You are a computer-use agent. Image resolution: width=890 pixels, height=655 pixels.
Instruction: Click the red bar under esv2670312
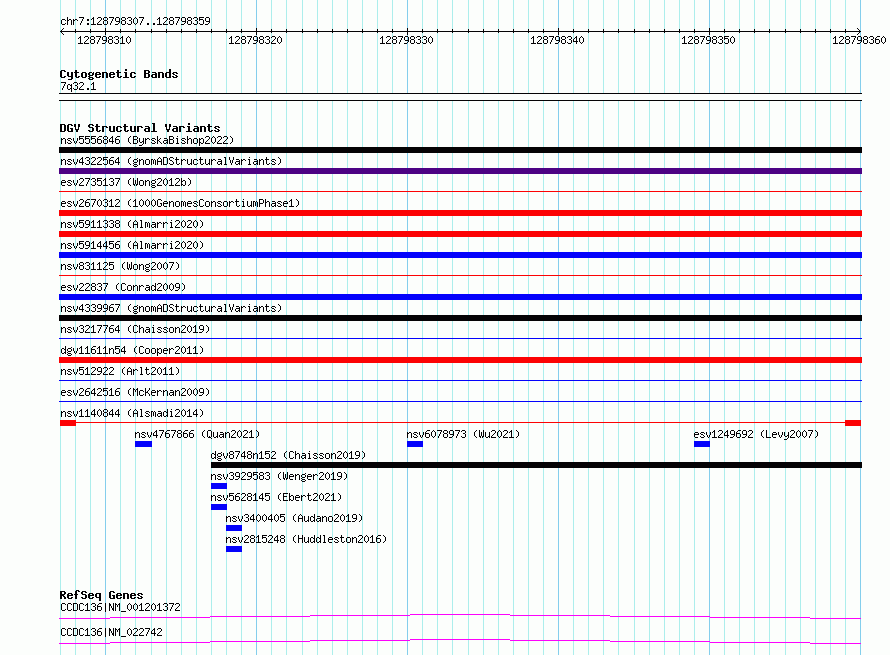(x=460, y=213)
